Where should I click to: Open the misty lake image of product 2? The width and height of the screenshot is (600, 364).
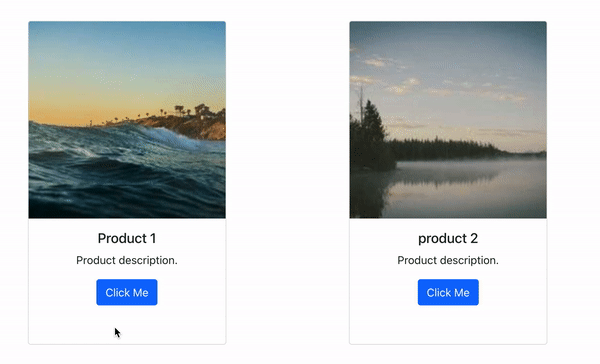pyautogui.click(x=448, y=120)
